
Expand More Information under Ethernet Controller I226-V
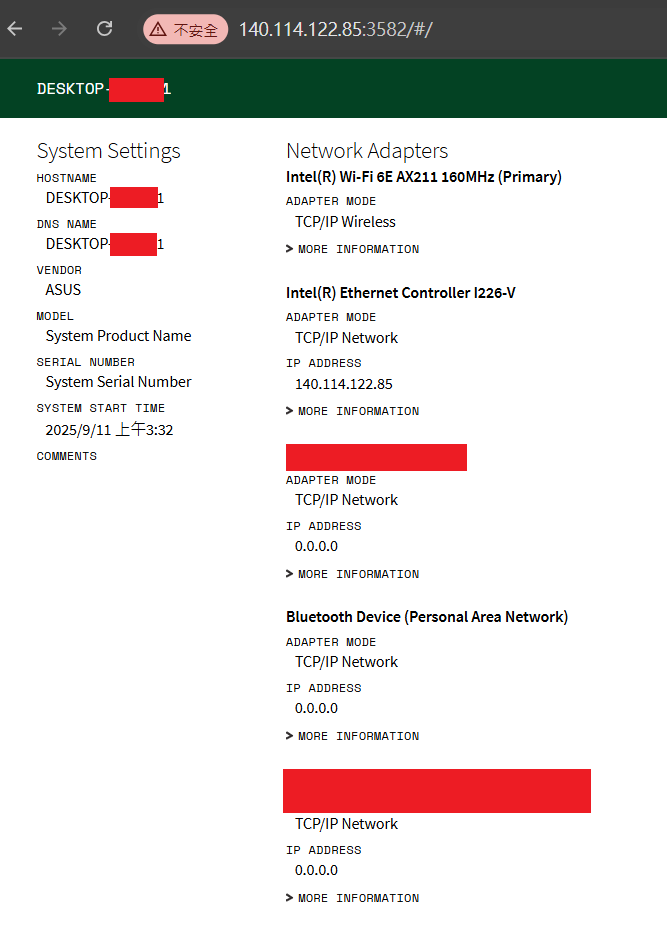[352, 411]
